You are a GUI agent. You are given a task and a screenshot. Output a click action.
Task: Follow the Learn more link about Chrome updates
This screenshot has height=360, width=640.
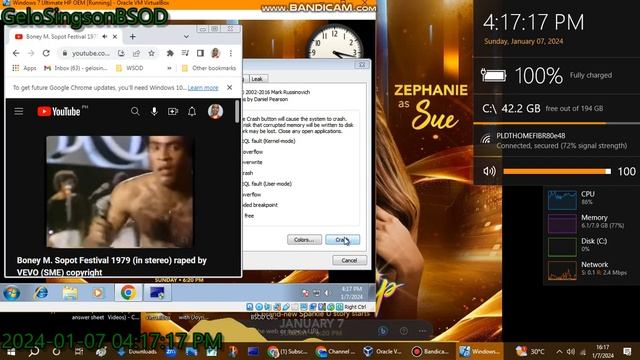point(203,88)
